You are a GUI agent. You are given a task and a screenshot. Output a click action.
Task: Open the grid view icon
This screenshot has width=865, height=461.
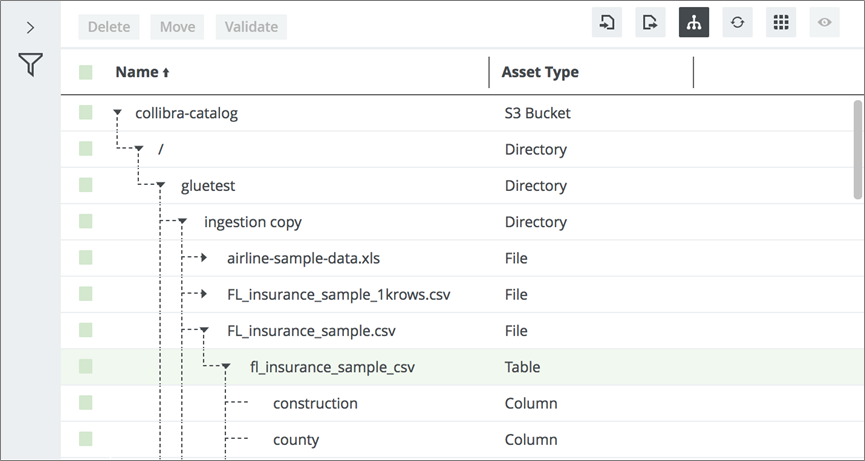(x=781, y=23)
